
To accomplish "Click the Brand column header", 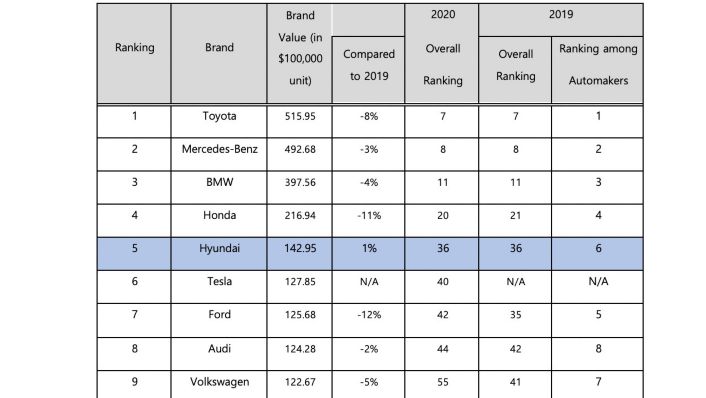I will pyautogui.click(x=219, y=54).
